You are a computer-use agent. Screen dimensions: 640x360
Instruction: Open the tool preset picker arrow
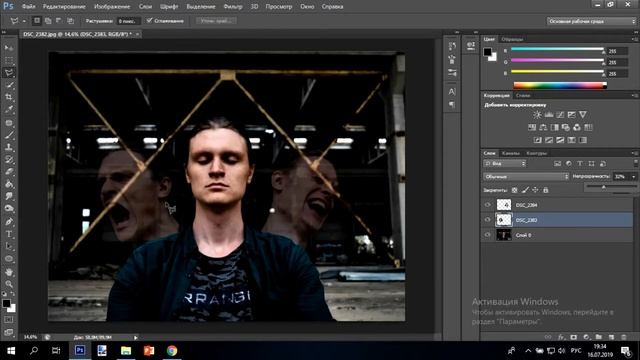[24, 21]
